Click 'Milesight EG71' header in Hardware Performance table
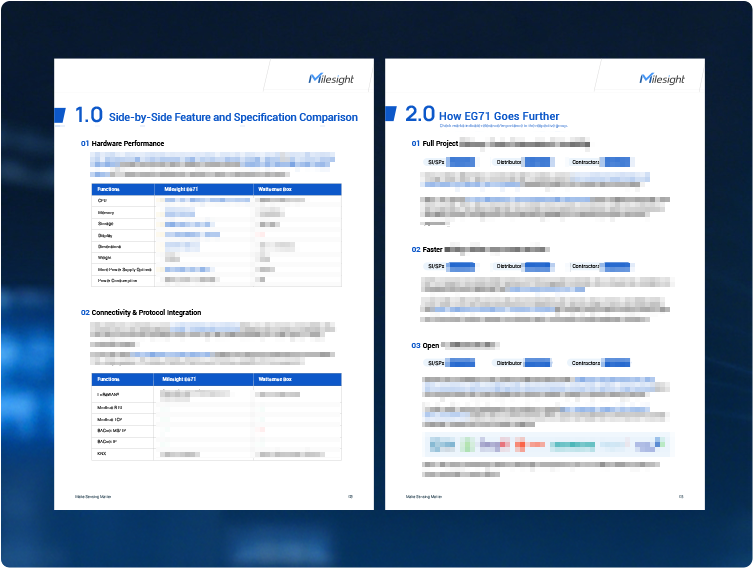This screenshot has width=753, height=568. [181, 189]
